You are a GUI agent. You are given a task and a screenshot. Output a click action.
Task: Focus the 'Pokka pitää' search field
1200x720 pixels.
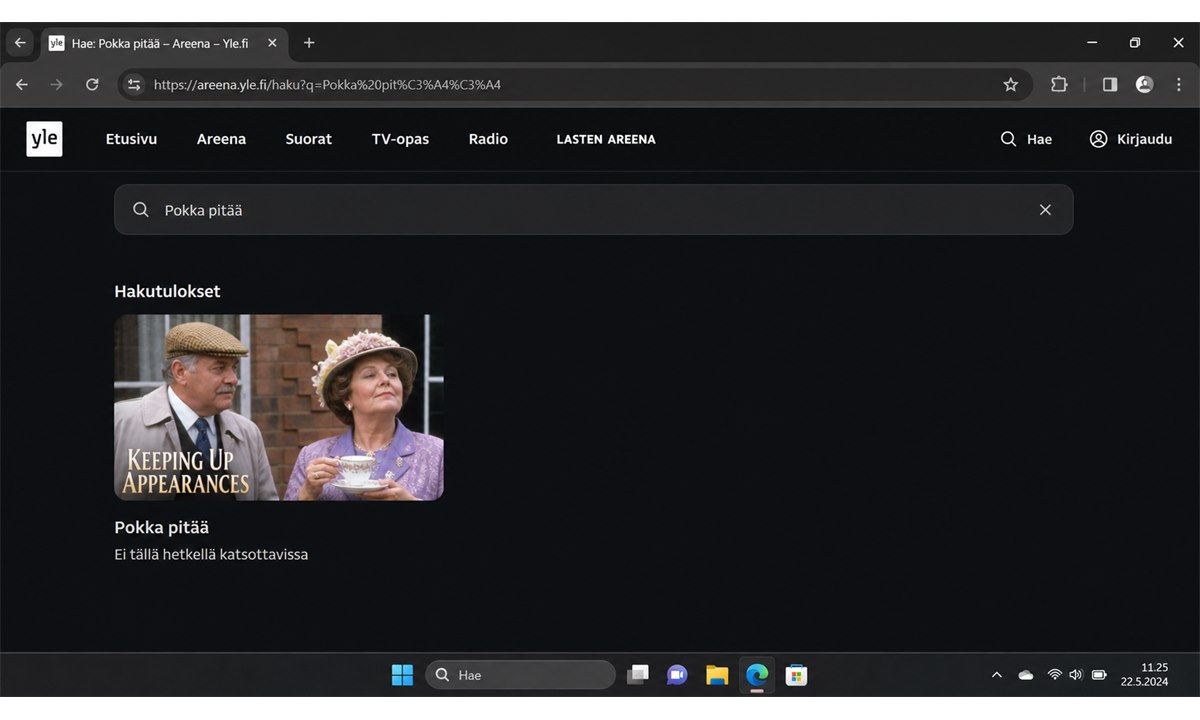594,210
